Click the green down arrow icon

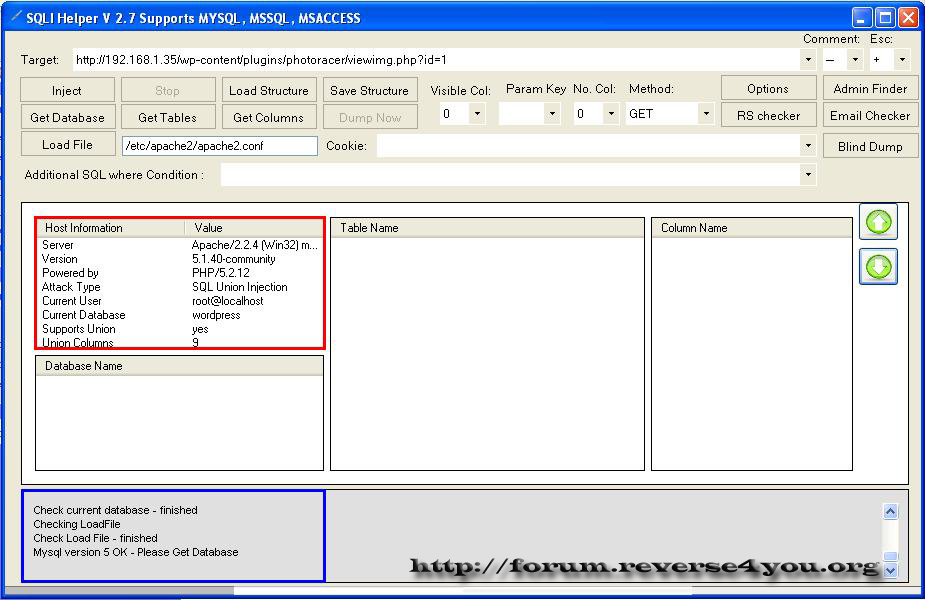878,267
